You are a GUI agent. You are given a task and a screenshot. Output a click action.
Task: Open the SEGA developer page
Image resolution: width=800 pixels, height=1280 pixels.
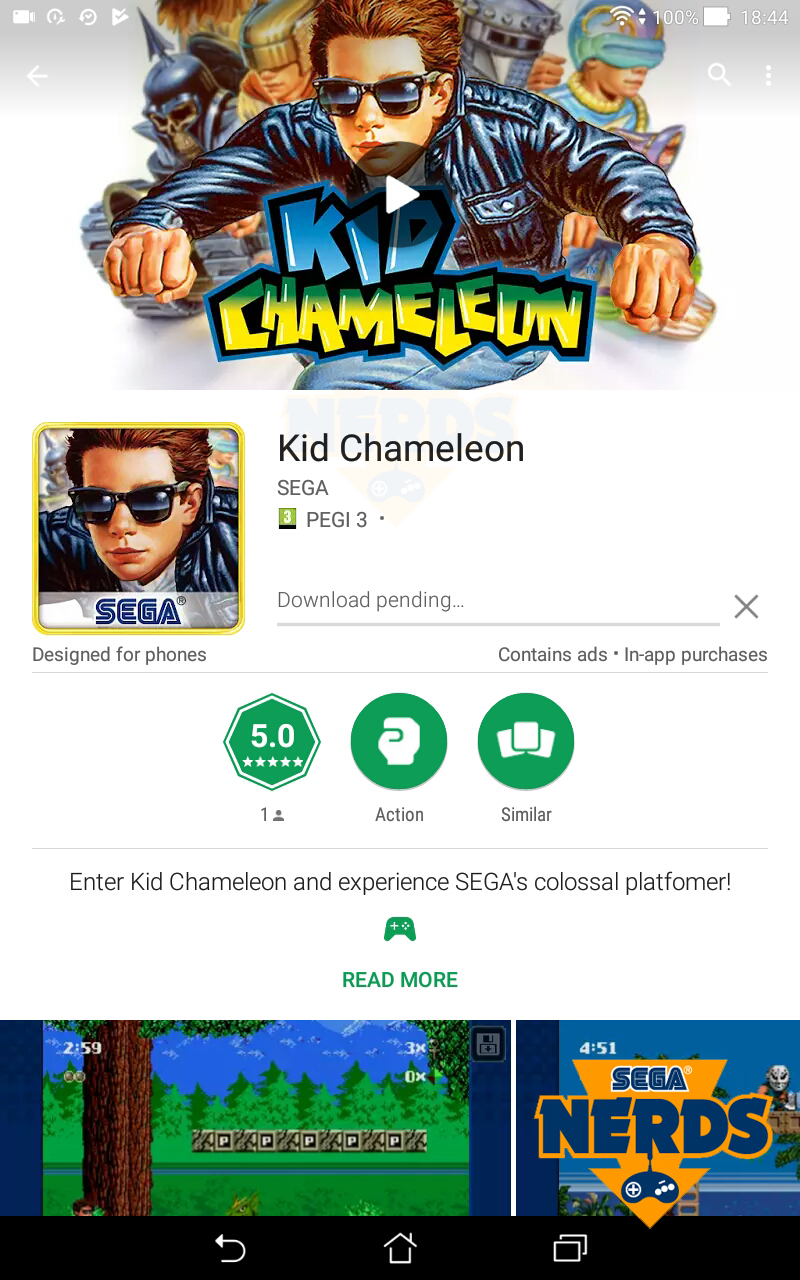[x=303, y=488]
